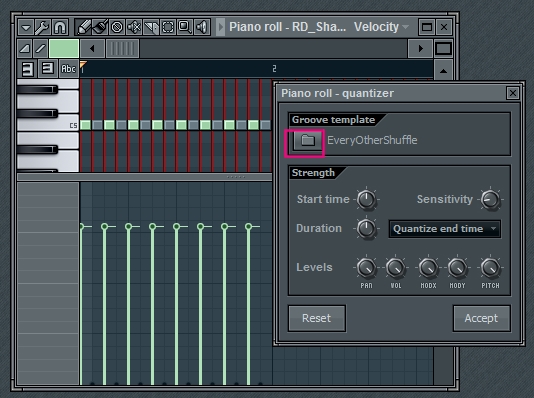Screen dimensions: 534x398
Task: Click the PITCH level knob
Action: point(490,268)
